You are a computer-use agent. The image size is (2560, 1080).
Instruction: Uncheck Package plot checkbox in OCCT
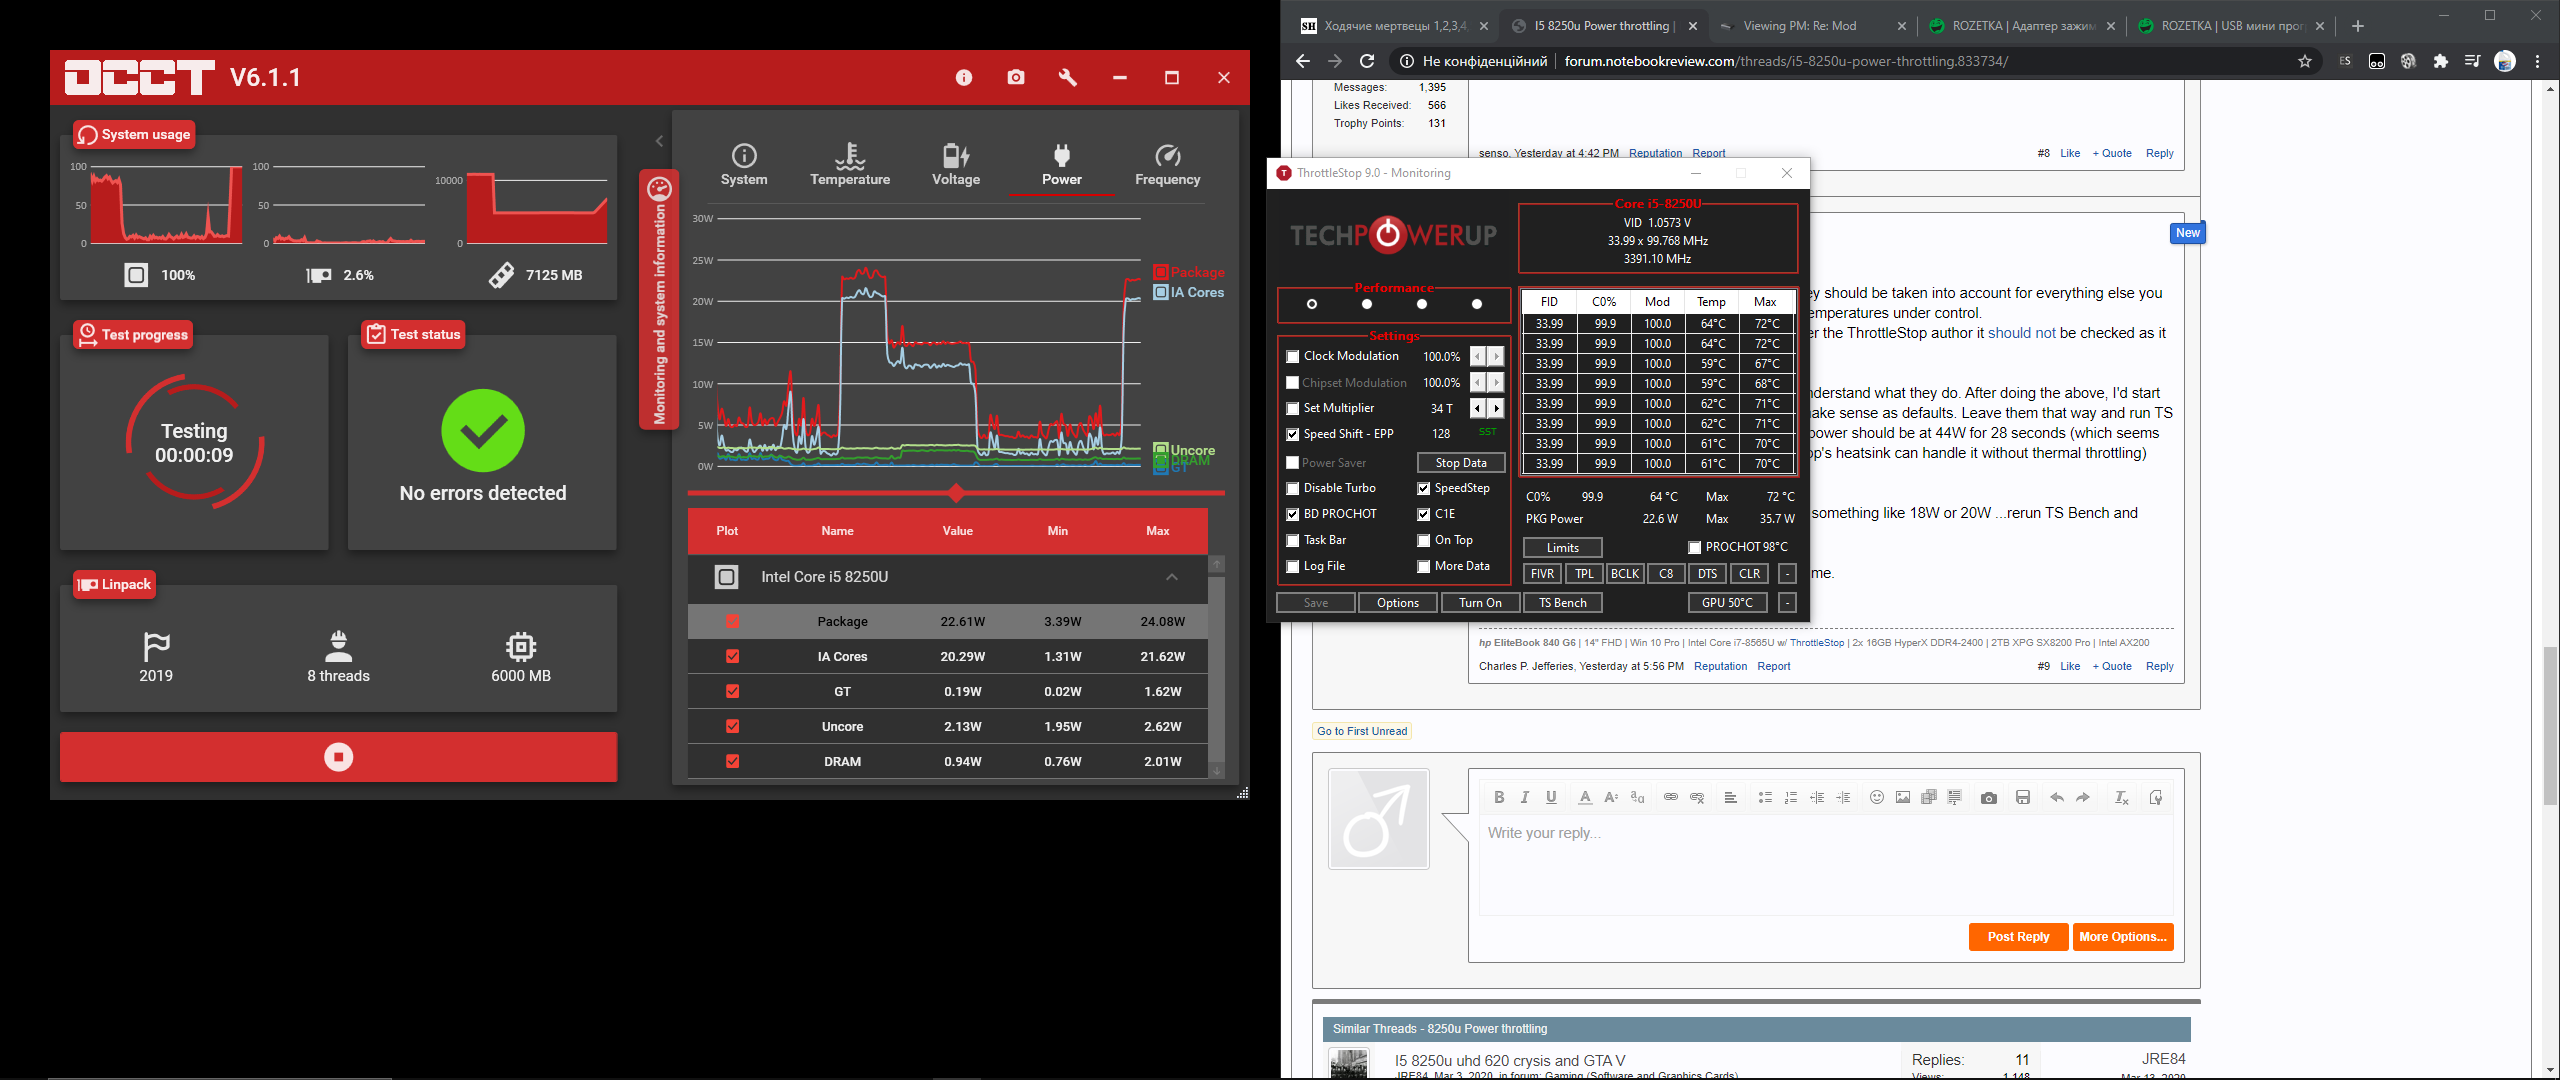point(732,621)
